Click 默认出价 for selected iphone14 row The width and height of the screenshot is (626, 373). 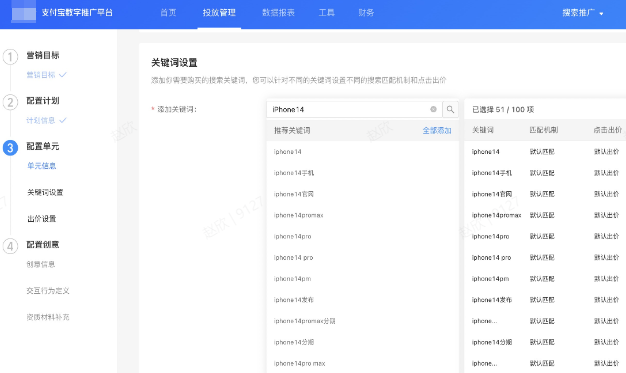[x=606, y=152]
